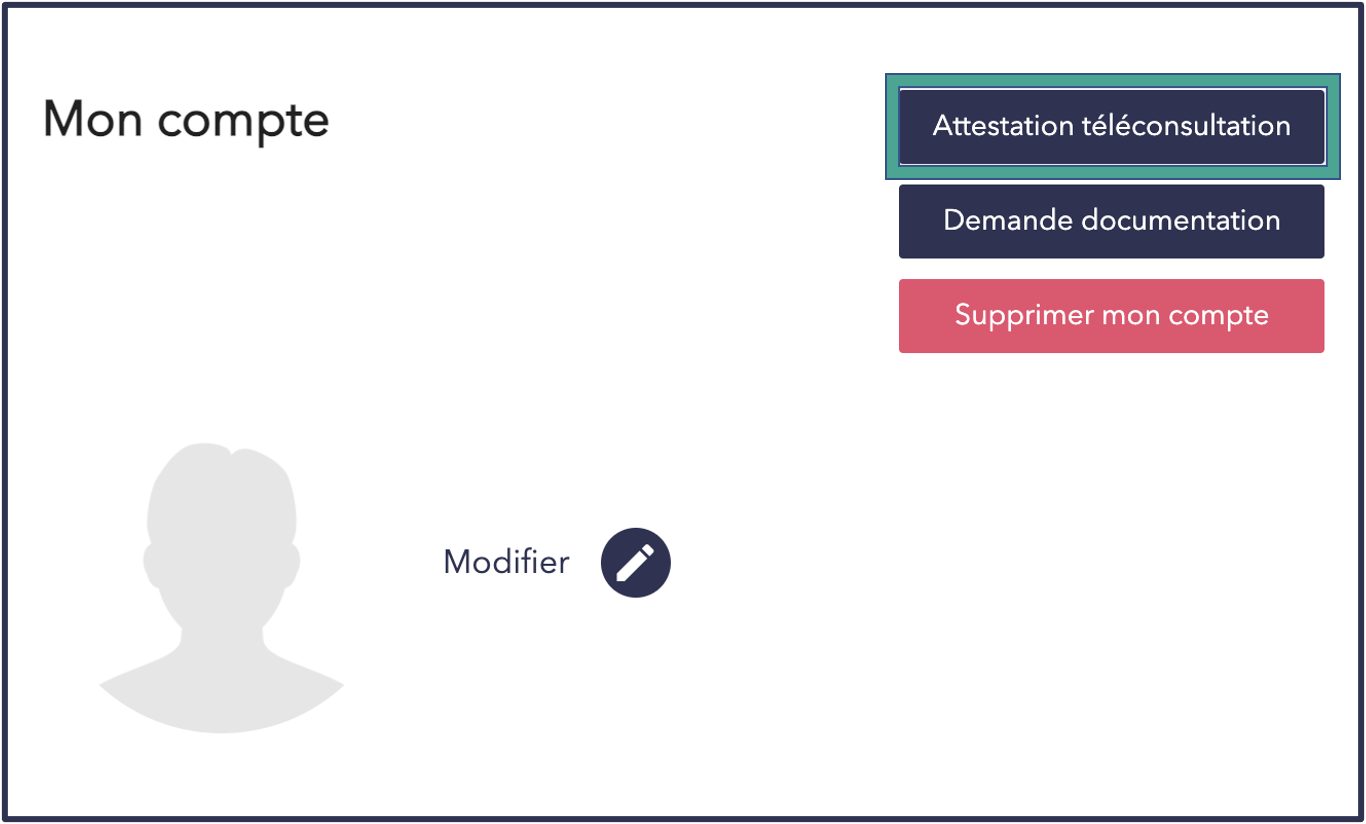Click the page title Mon compte
This screenshot has width=1366, height=824.
(186, 120)
